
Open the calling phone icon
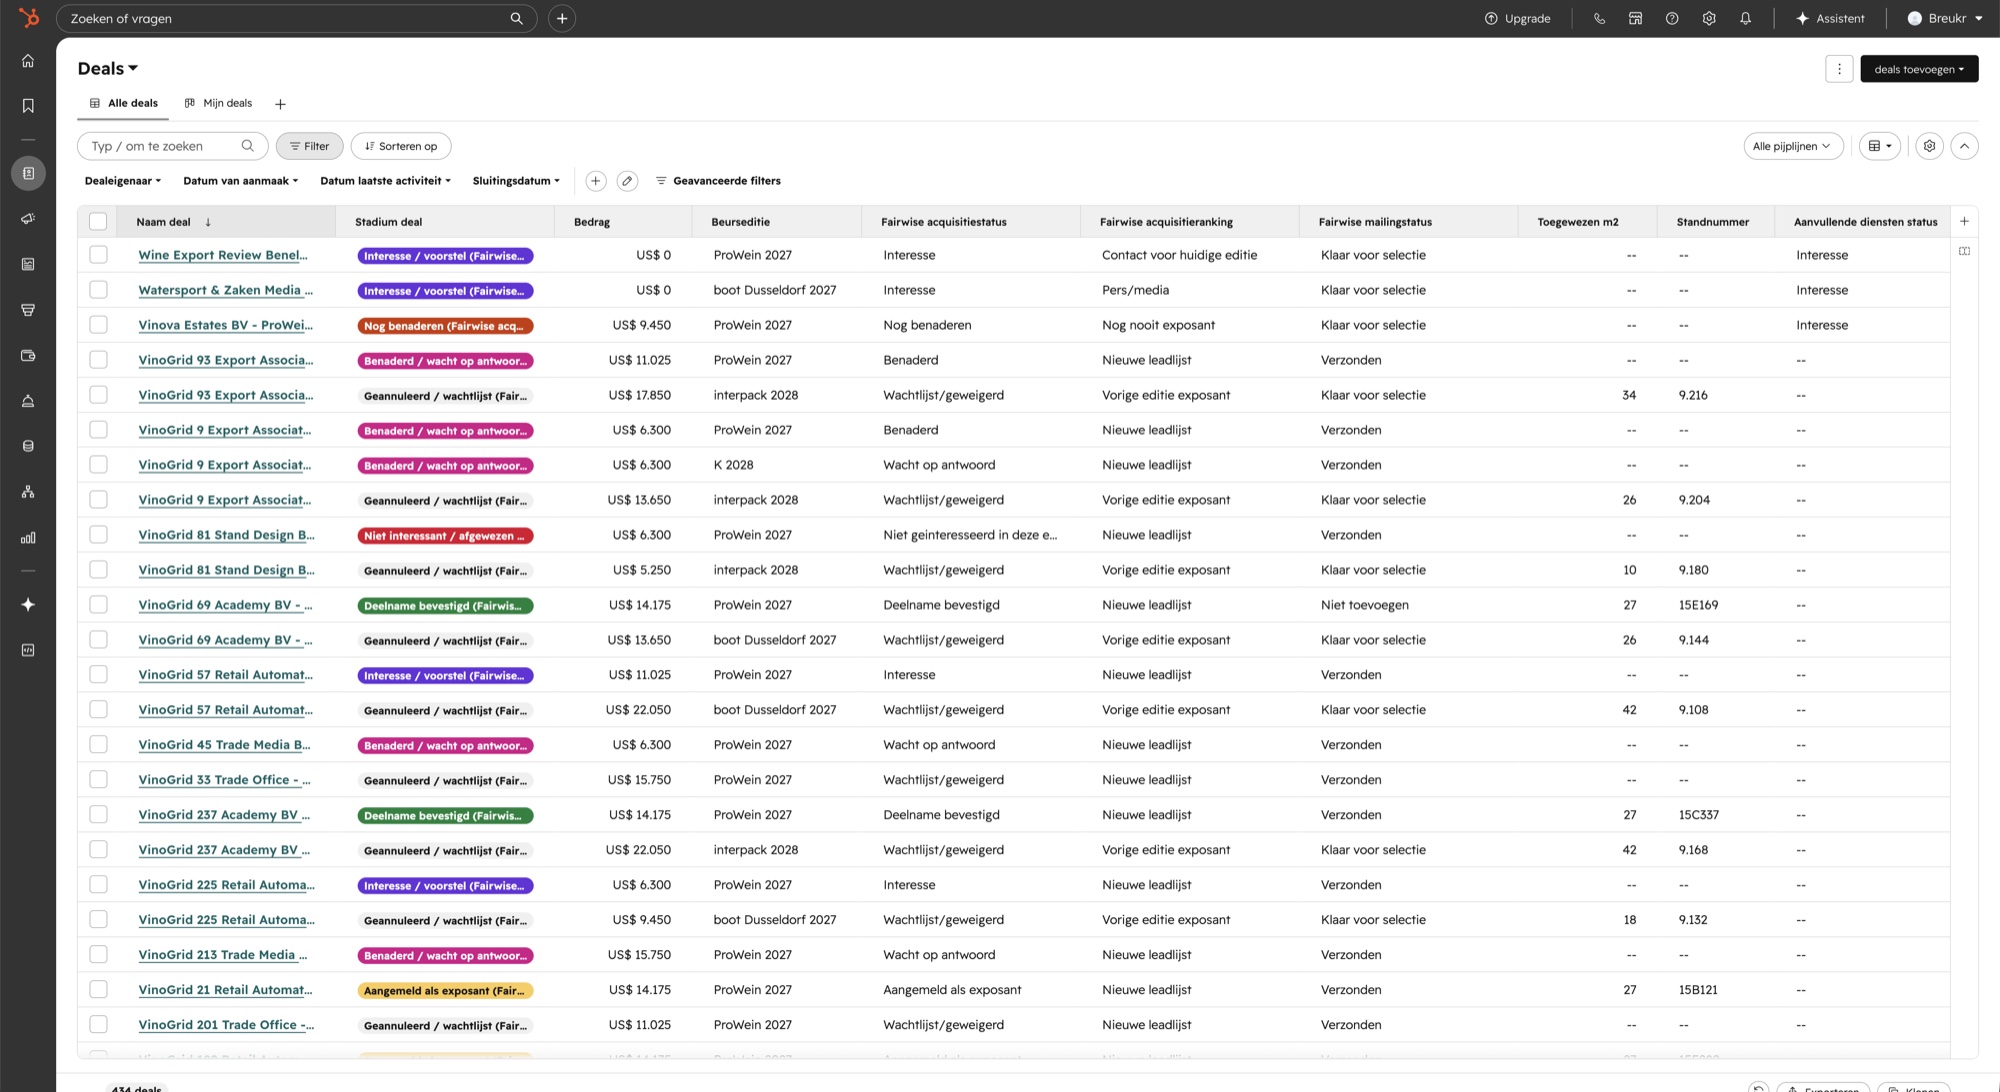coord(1599,18)
